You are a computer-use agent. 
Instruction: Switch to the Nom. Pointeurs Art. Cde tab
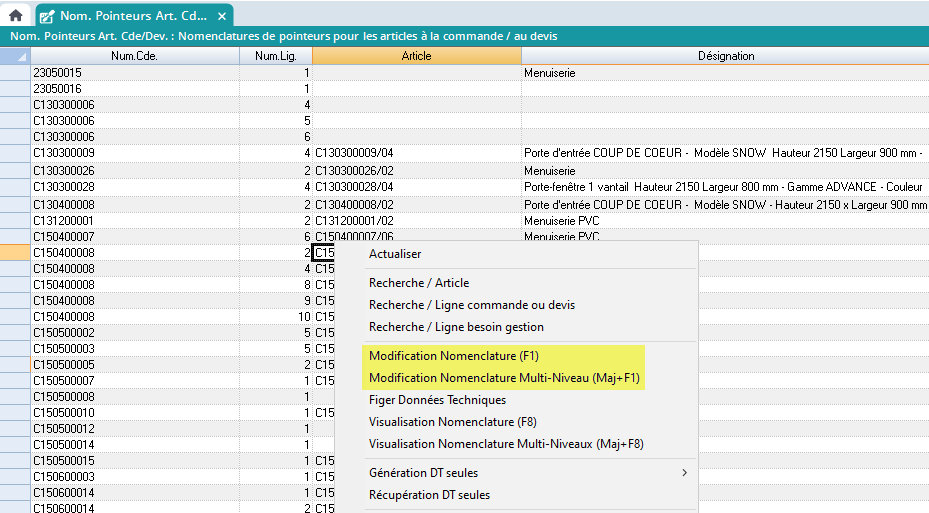coord(132,16)
